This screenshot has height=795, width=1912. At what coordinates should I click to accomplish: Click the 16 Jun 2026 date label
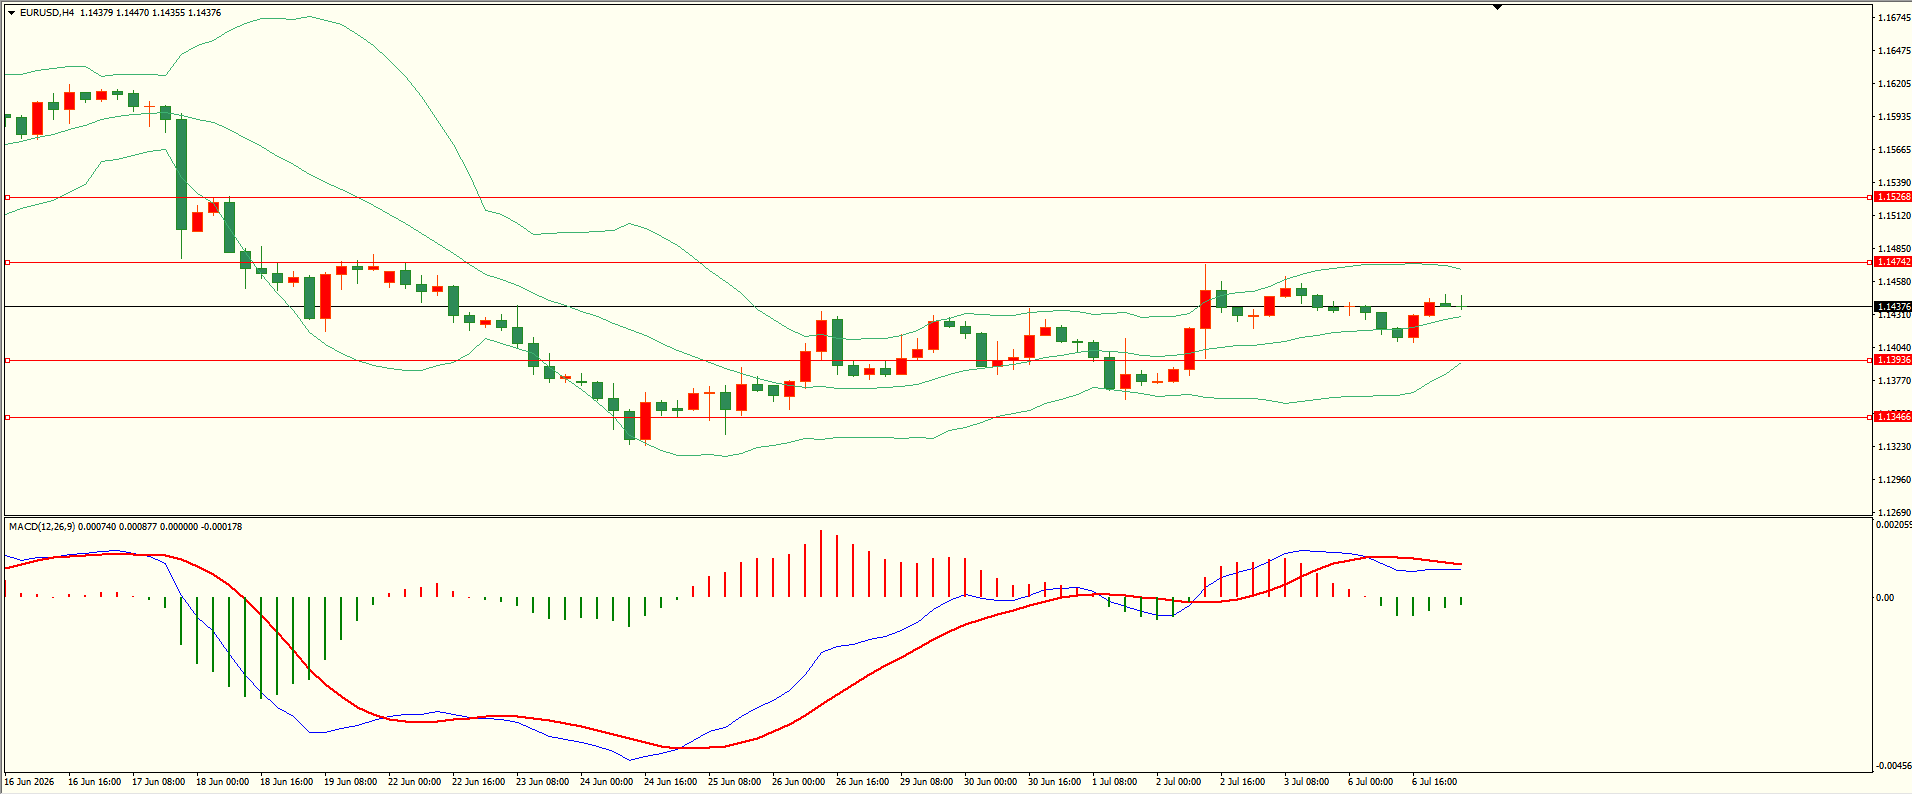[30, 782]
